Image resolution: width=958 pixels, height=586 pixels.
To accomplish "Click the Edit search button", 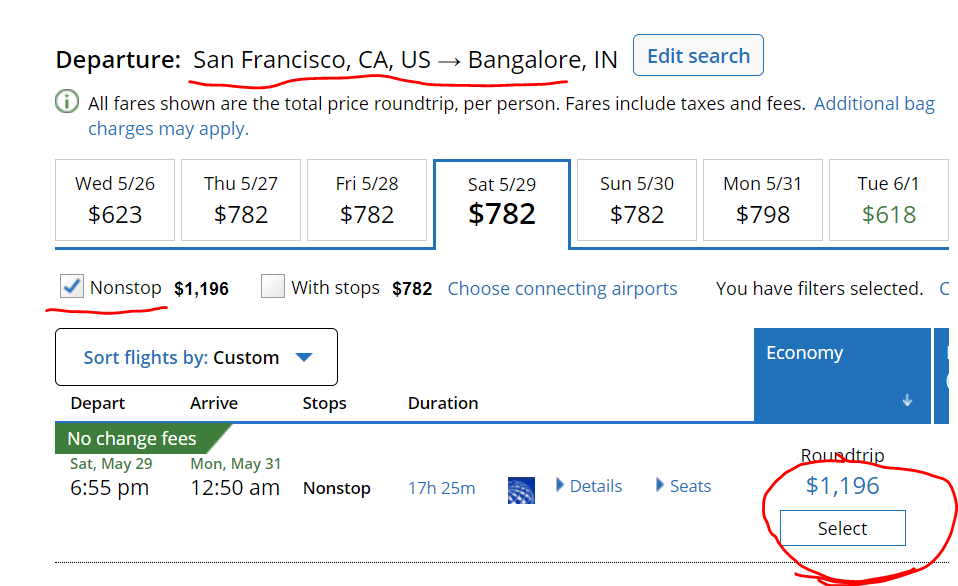I will [x=698, y=56].
